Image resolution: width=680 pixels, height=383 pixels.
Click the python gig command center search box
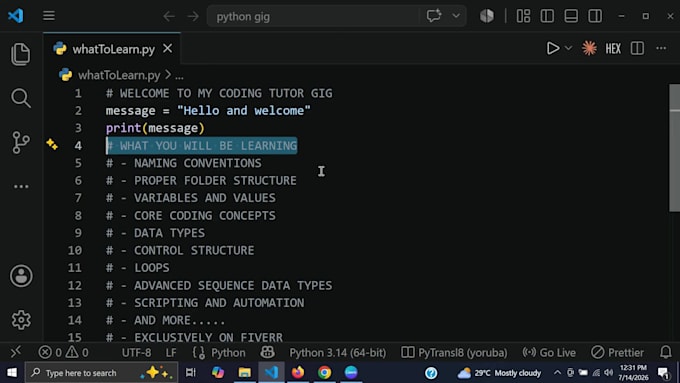[x=312, y=16]
